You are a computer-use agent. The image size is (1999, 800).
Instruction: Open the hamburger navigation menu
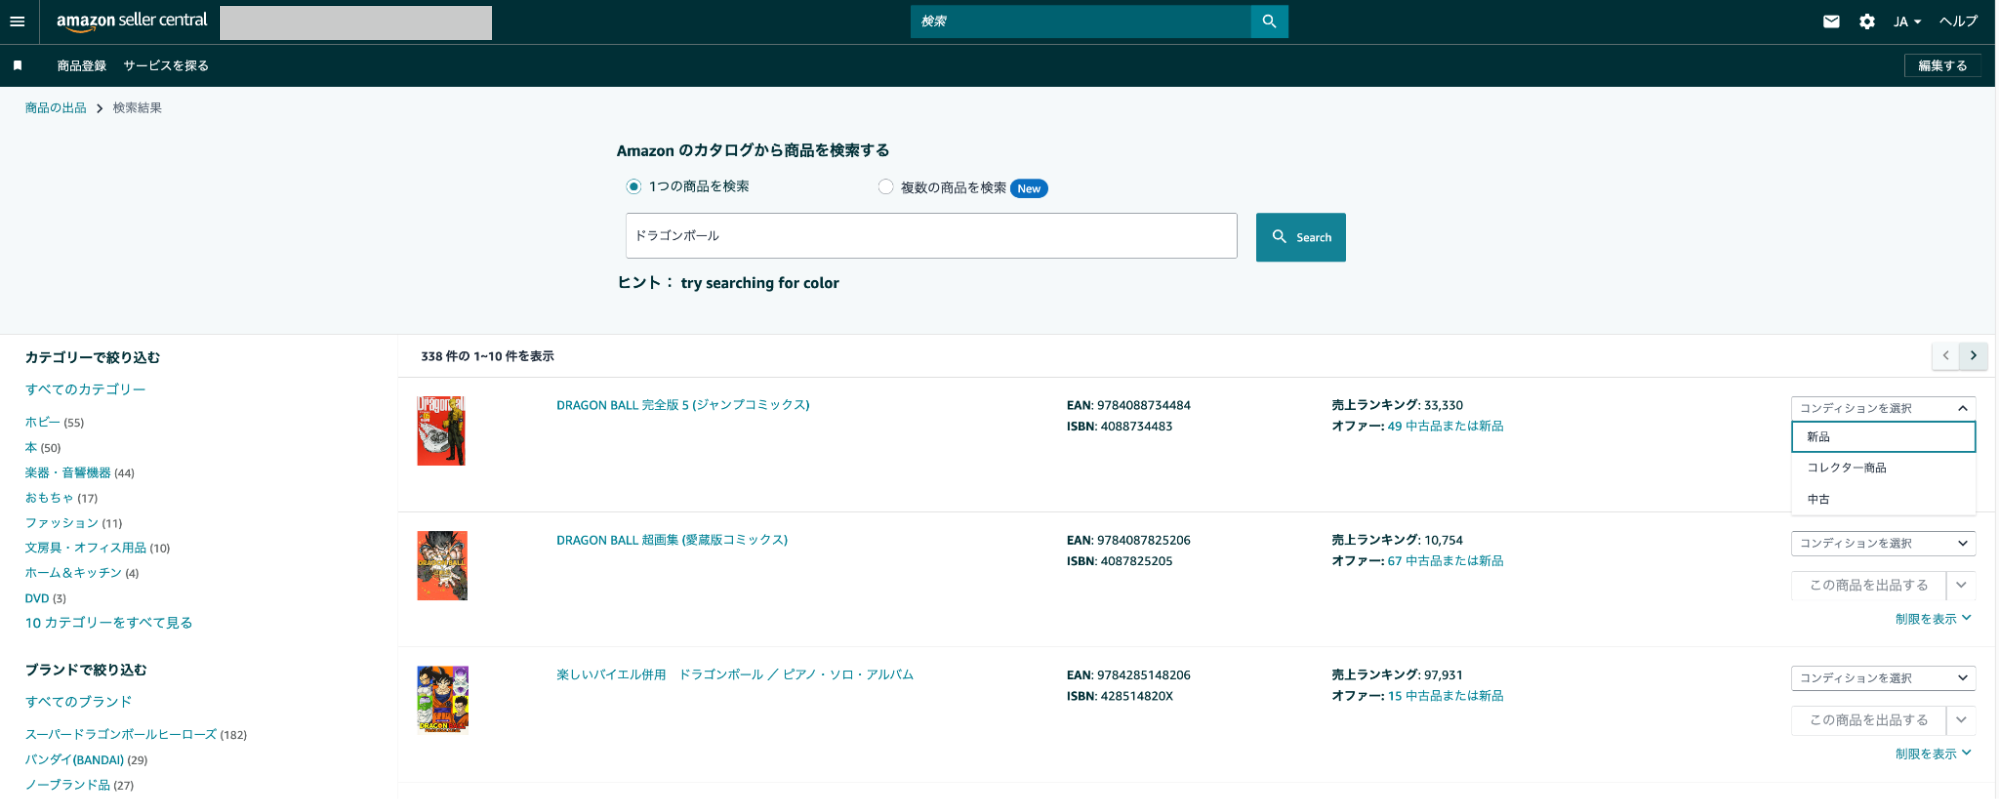coord(17,21)
